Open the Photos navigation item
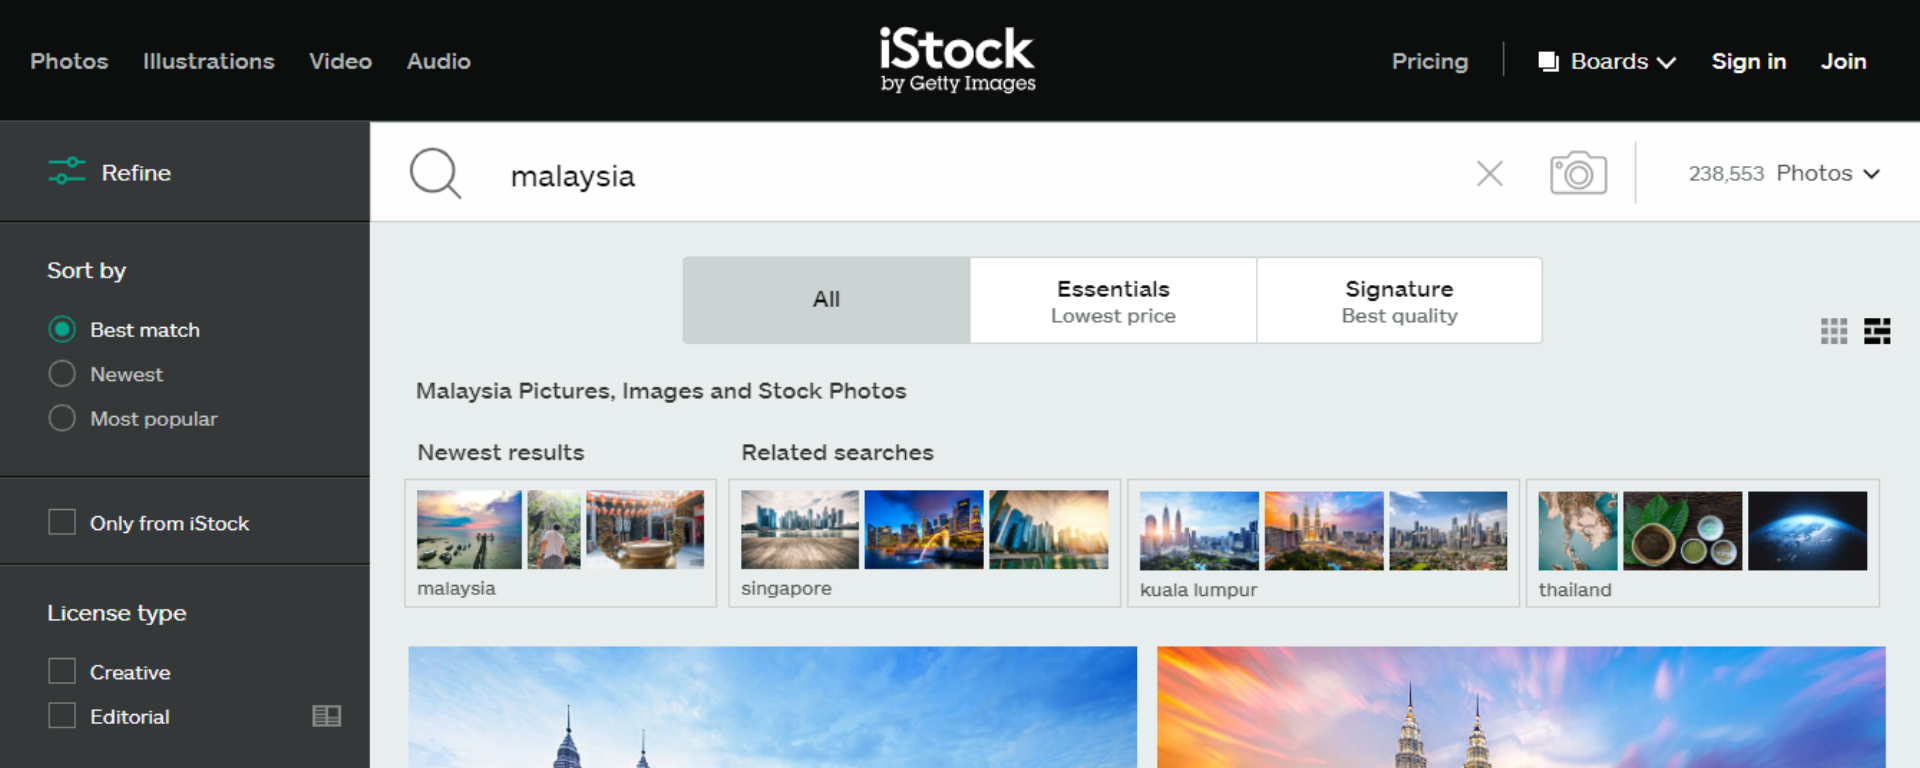Image resolution: width=1920 pixels, height=768 pixels. point(69,61)
